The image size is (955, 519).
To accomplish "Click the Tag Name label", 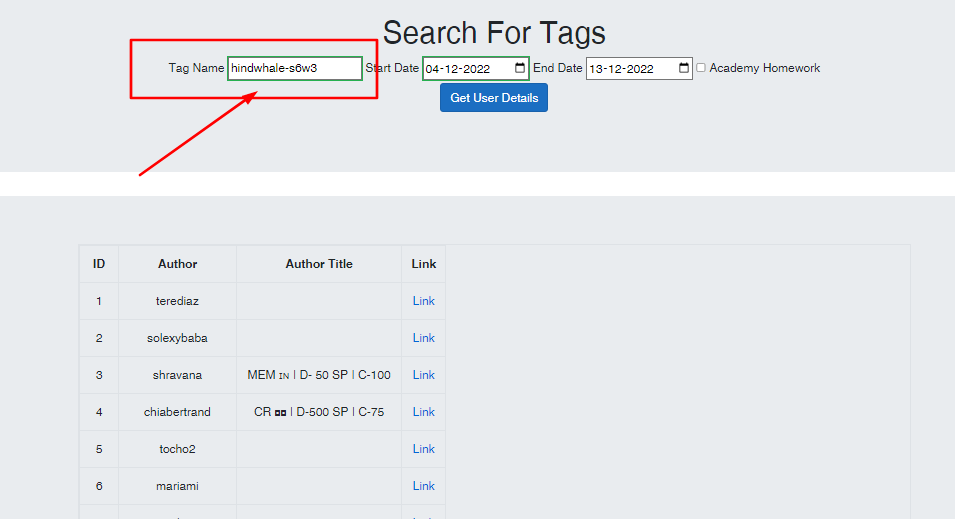I will click(x=196, y=68).
